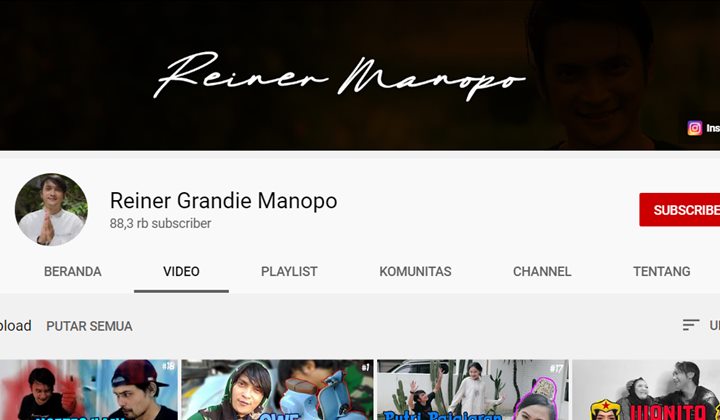This screenshot has width=720, height=420.
Task: Click the 88,3 rb subscriber count text
Action: coord(160,224)
